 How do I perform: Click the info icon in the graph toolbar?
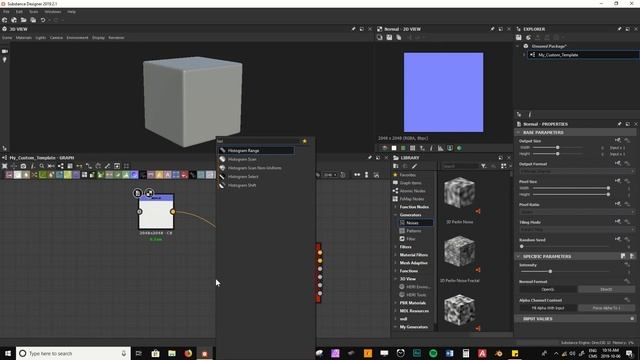coord(33,166)
